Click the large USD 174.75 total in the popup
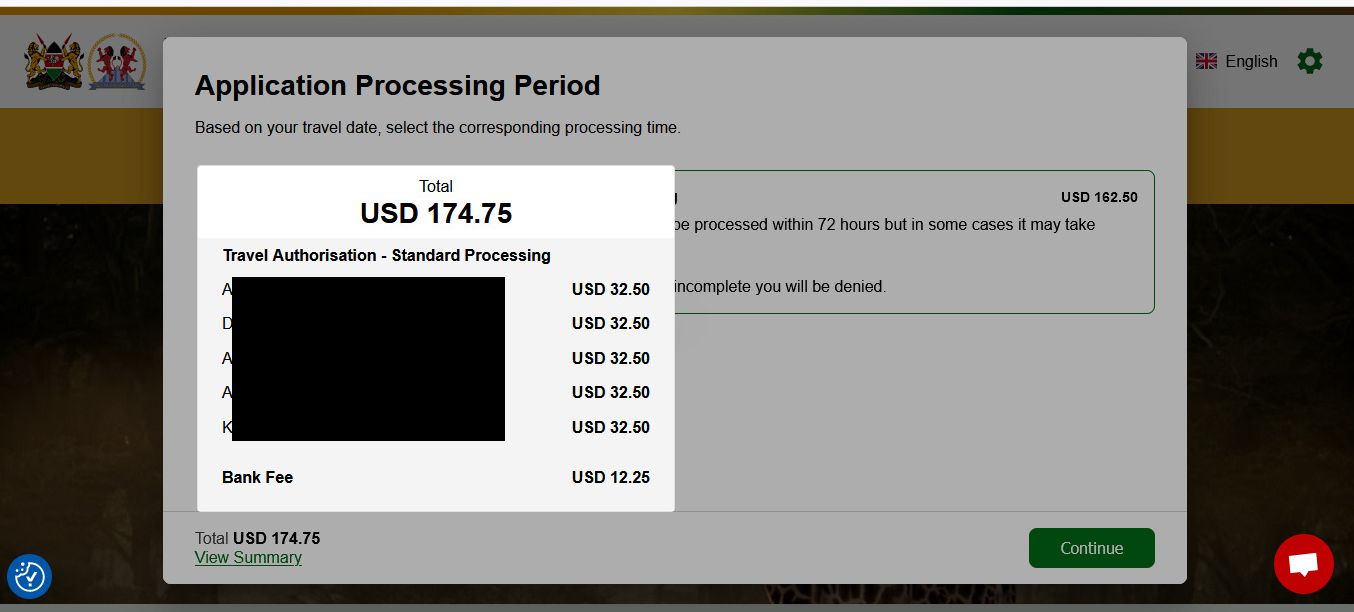Viewport: 1354px width, 612px height. point(436,213)
